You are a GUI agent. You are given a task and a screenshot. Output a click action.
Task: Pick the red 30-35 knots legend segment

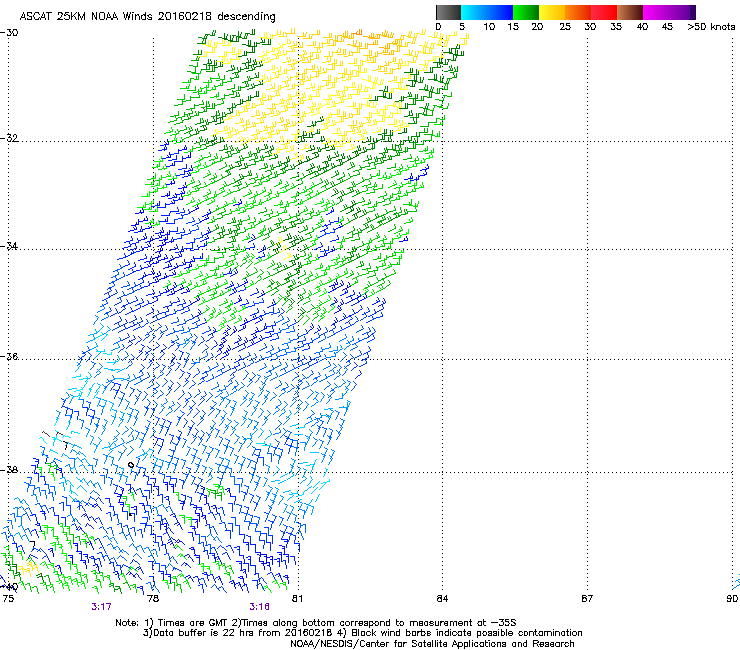tap(604, 12)
